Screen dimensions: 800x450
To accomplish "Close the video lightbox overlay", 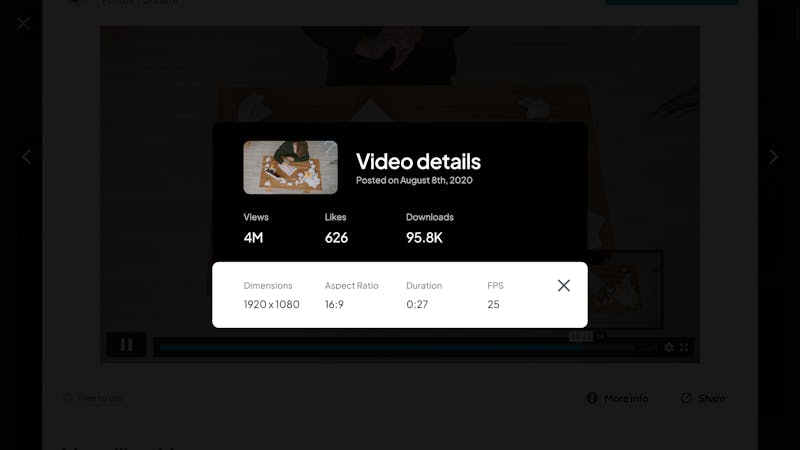I will coord(23,23).
